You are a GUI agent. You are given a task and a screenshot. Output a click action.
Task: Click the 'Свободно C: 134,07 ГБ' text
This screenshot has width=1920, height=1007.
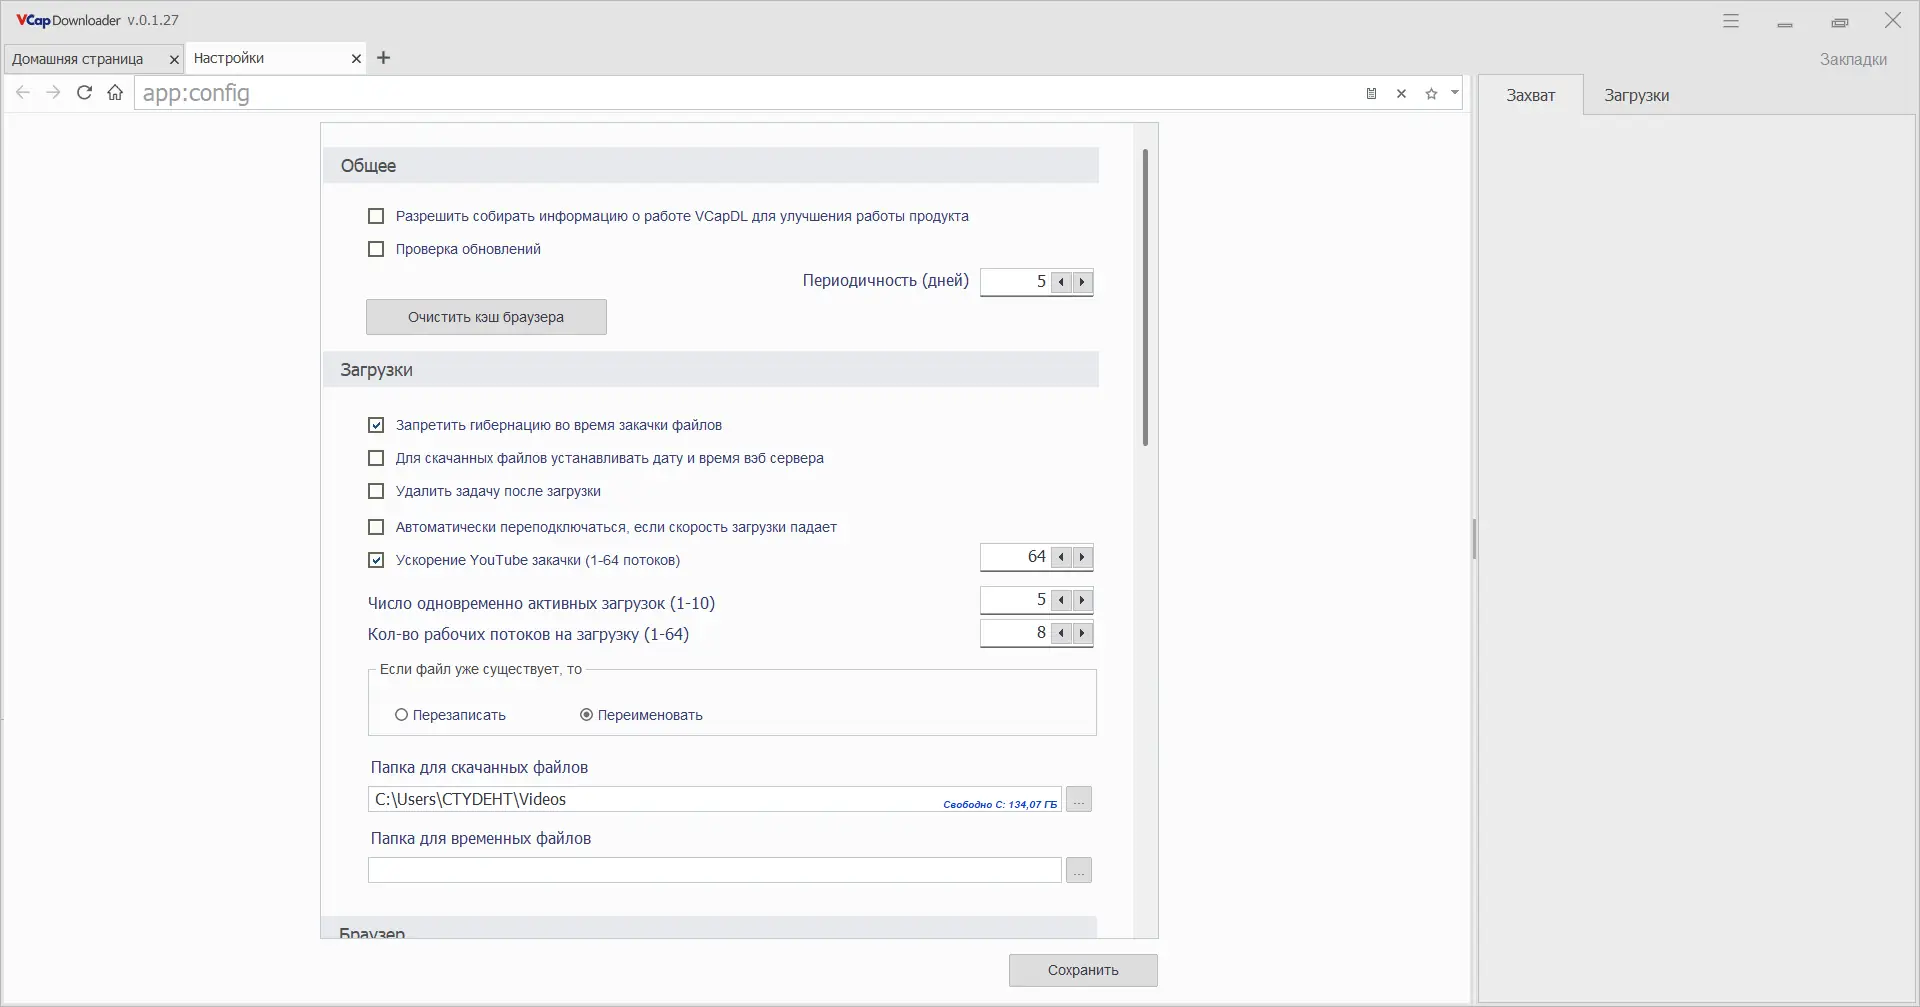pos(1000,804)
